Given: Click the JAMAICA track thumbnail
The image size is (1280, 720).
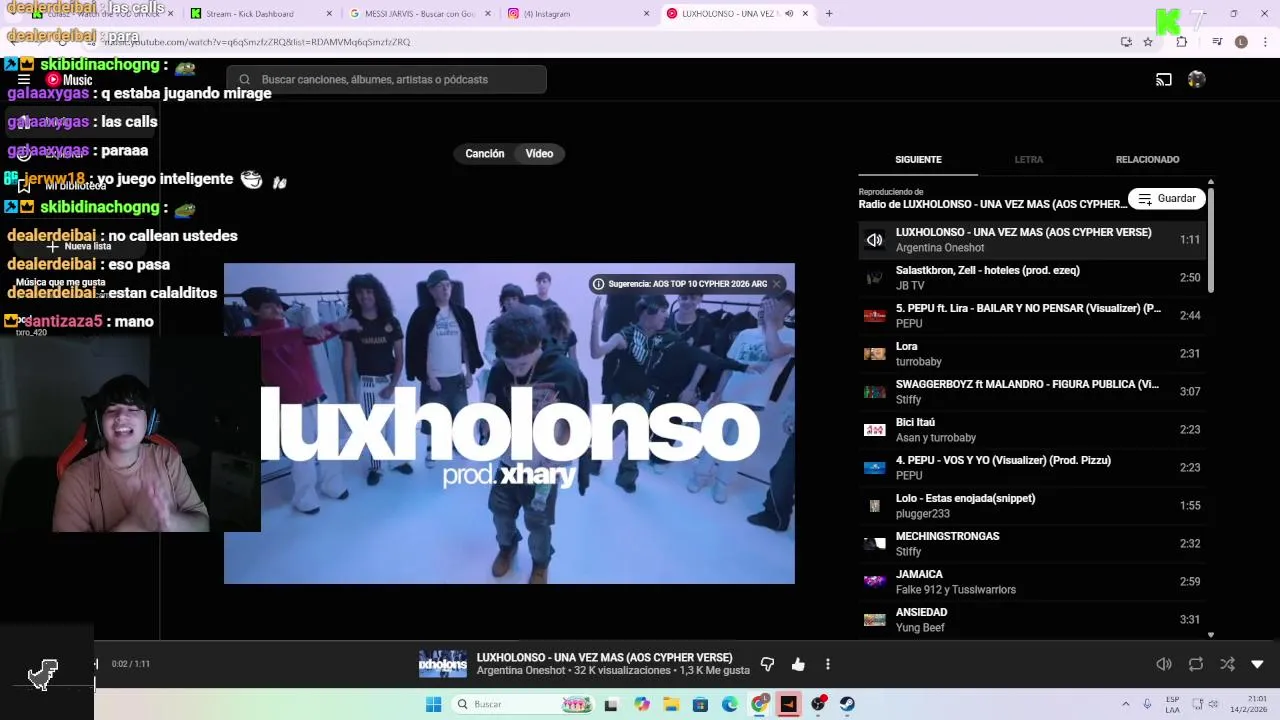Looking at the screenshot, I should tap(875, 582).
